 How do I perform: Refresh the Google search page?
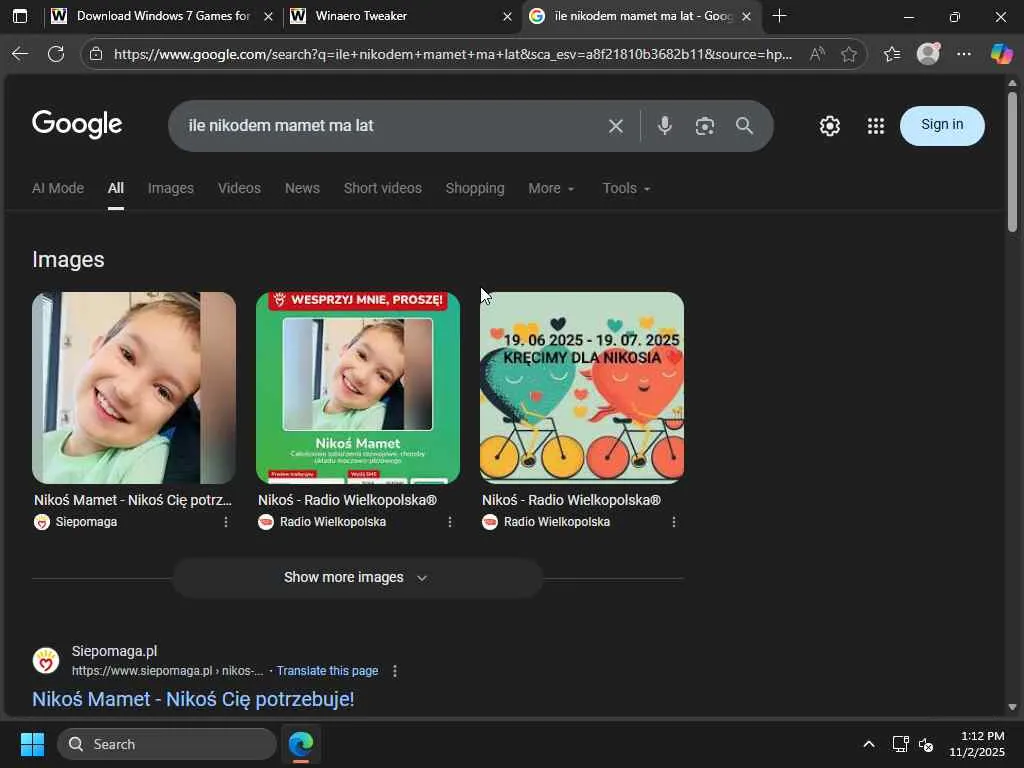(x=56, y=54)
